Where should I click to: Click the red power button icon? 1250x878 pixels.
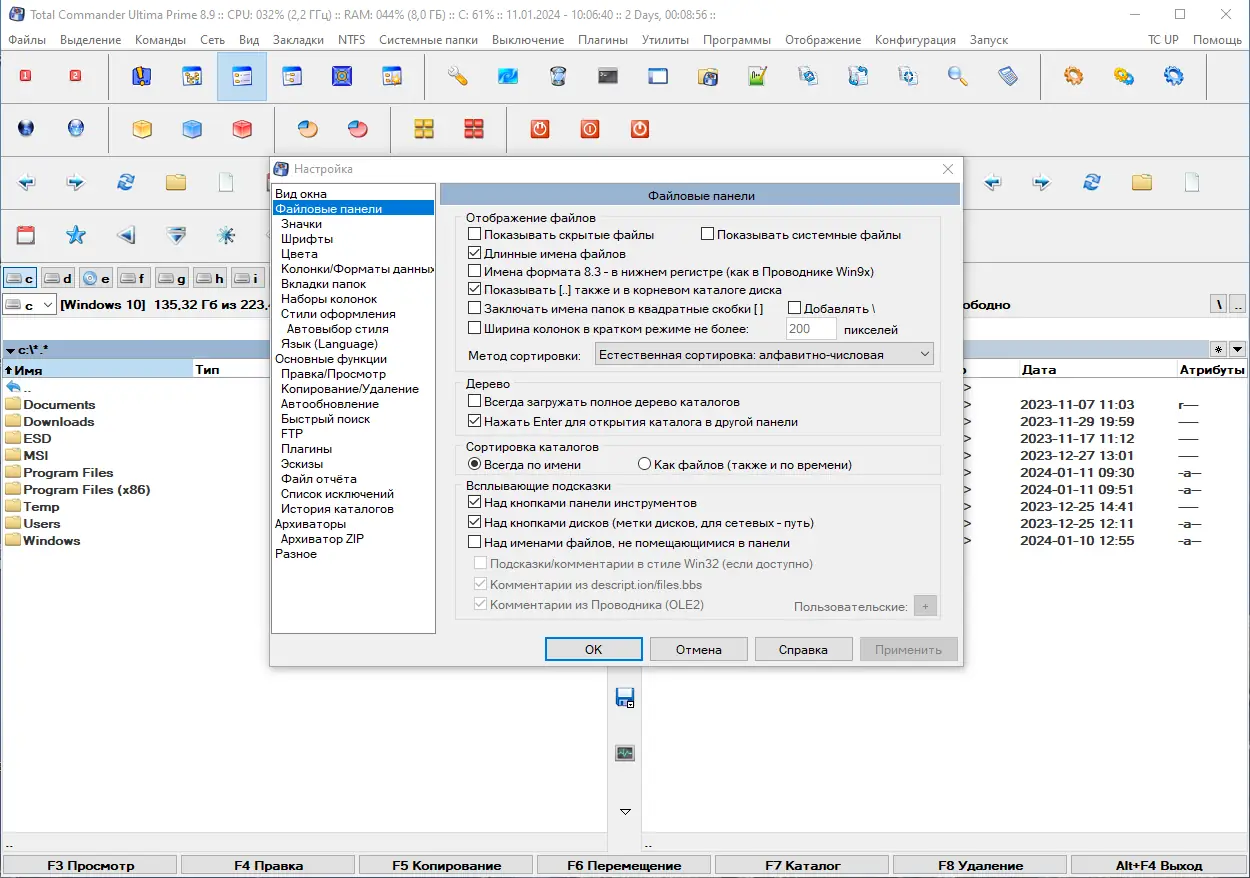(540, 129)
